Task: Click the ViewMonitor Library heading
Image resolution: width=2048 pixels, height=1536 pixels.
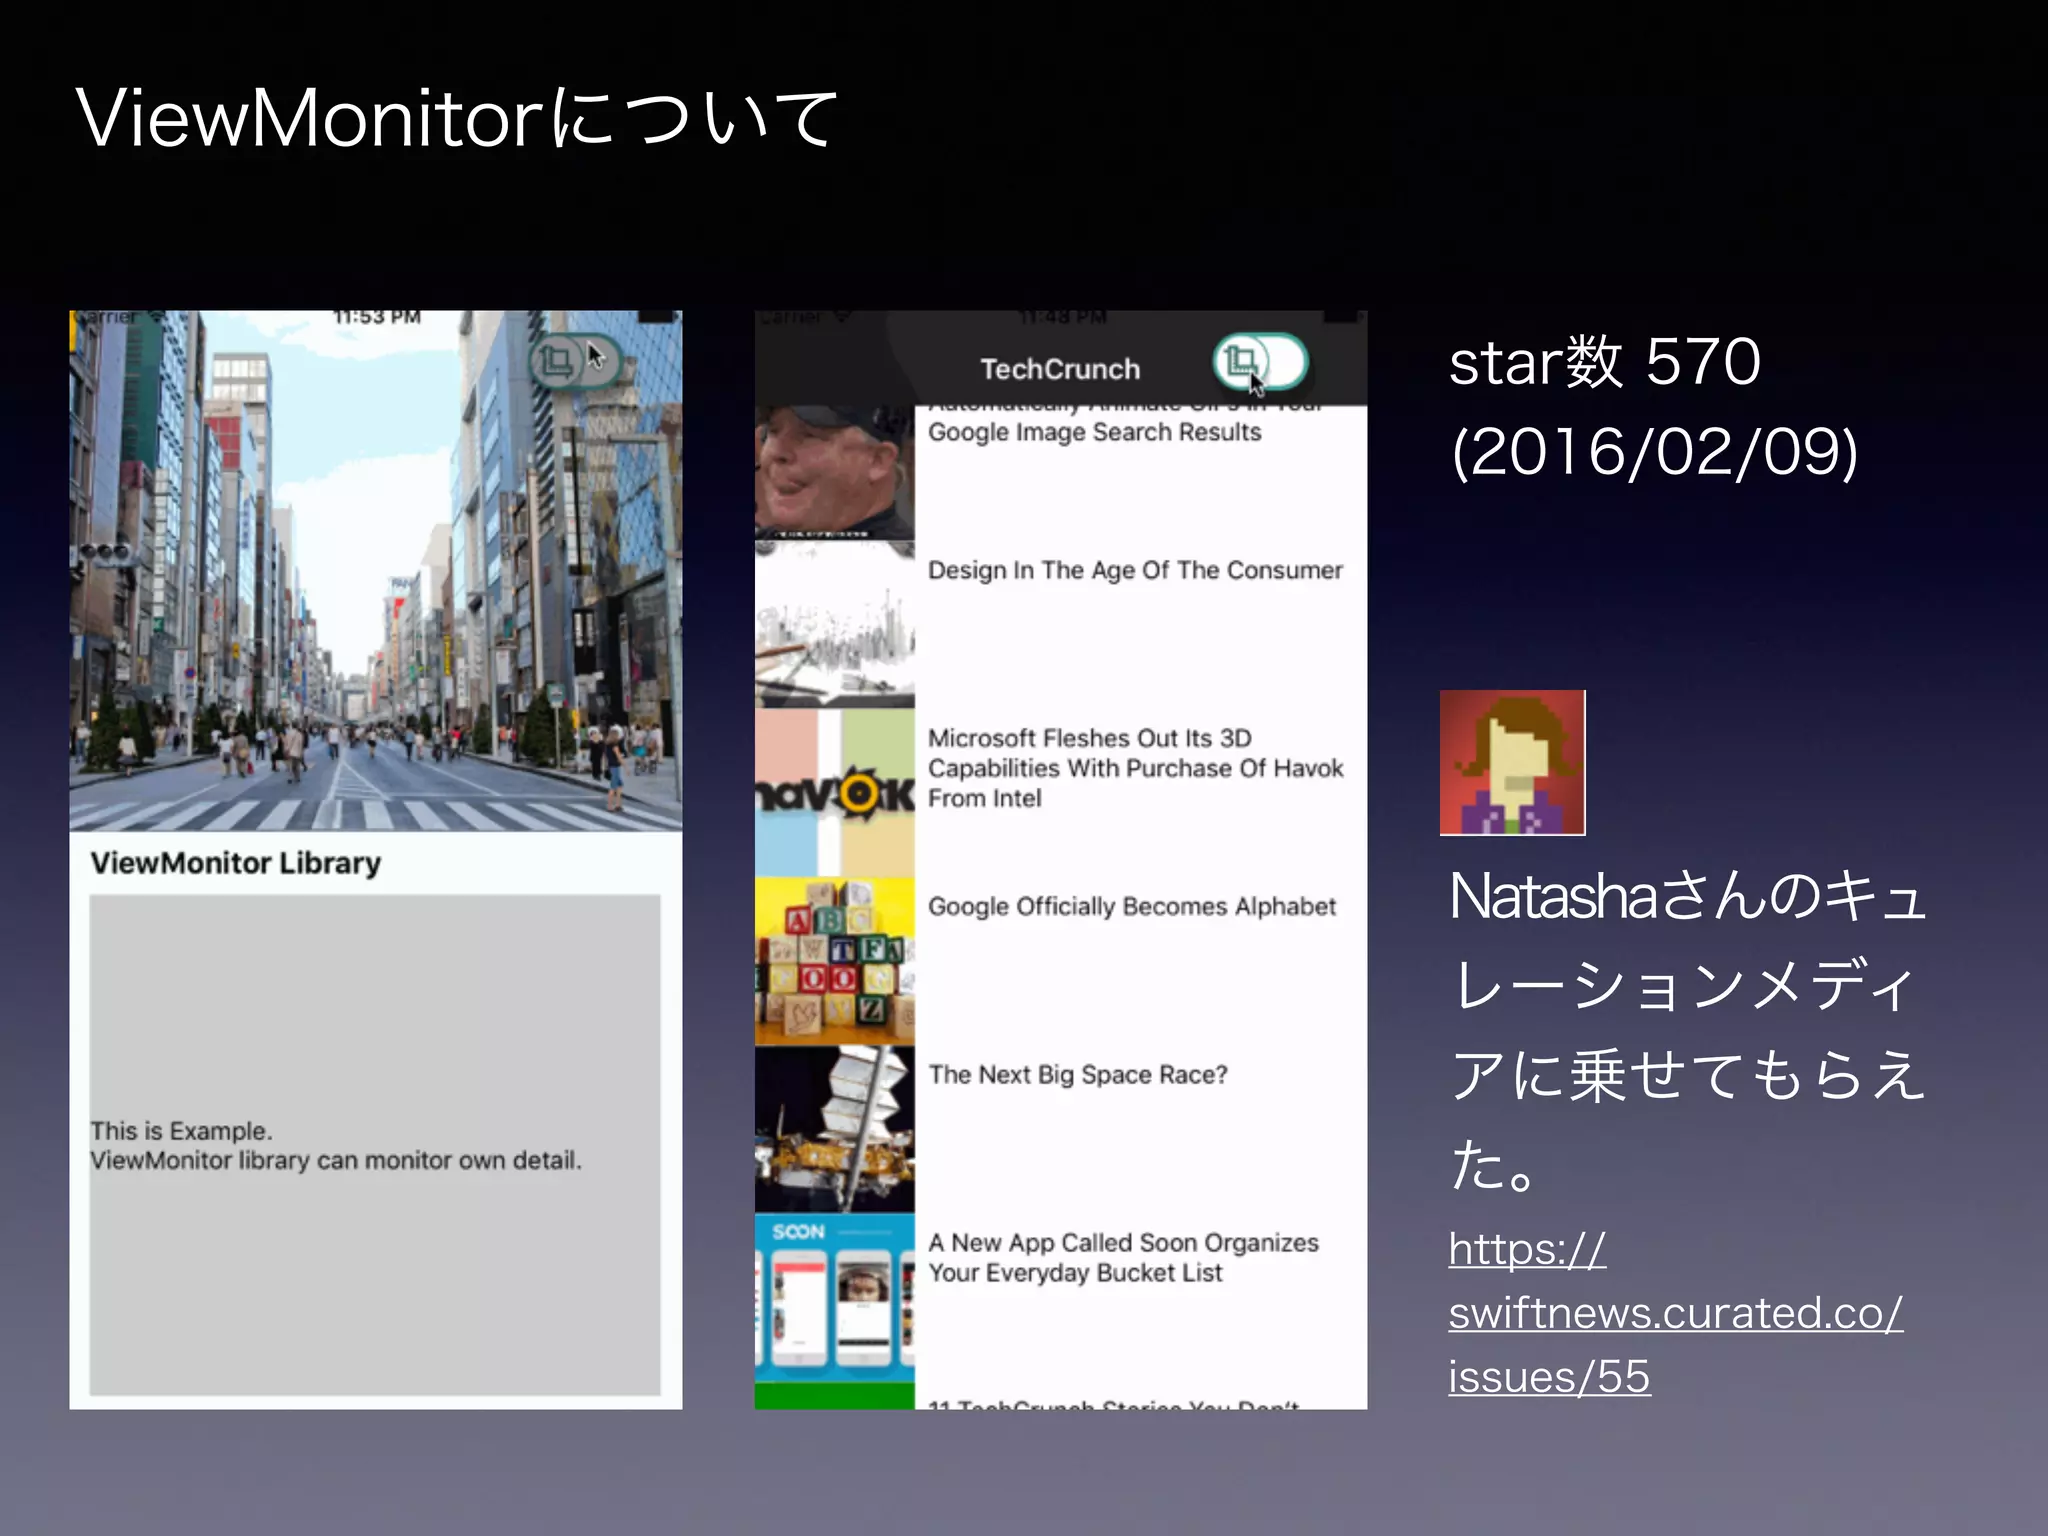Action: (x=235, y=863)
